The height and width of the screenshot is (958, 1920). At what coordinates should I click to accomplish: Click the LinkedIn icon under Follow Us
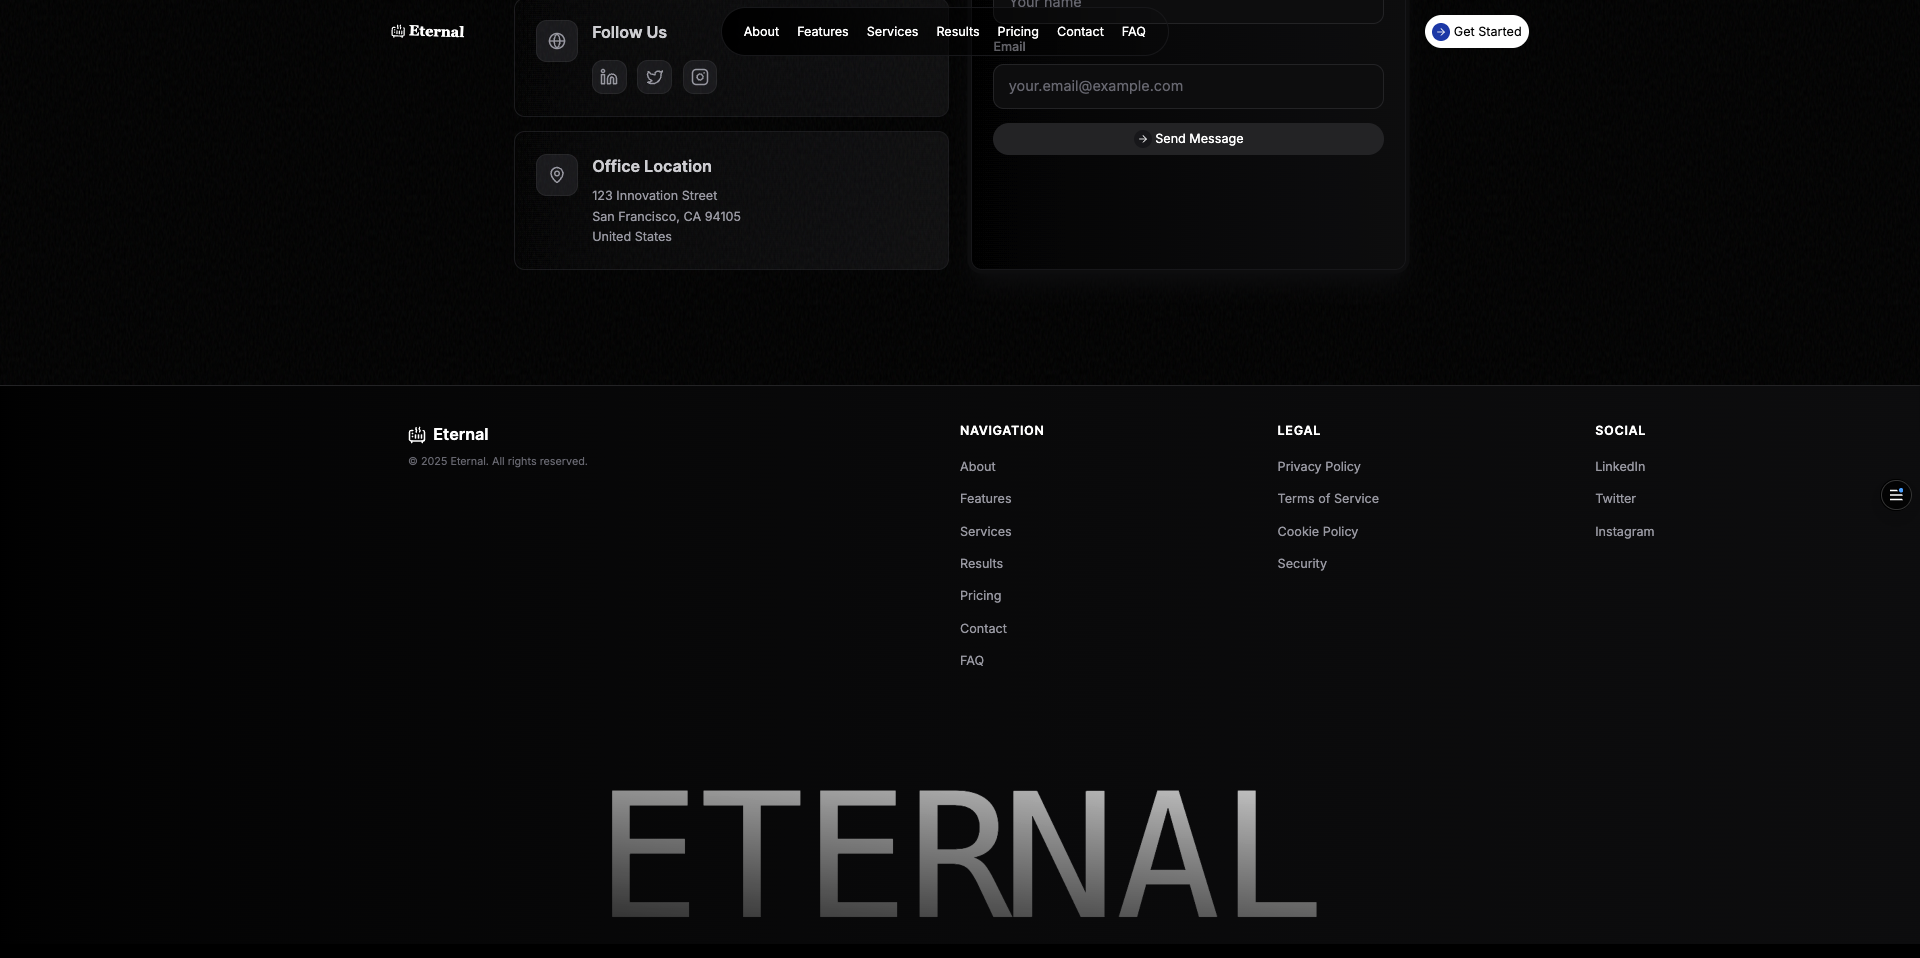click(608, 77)
